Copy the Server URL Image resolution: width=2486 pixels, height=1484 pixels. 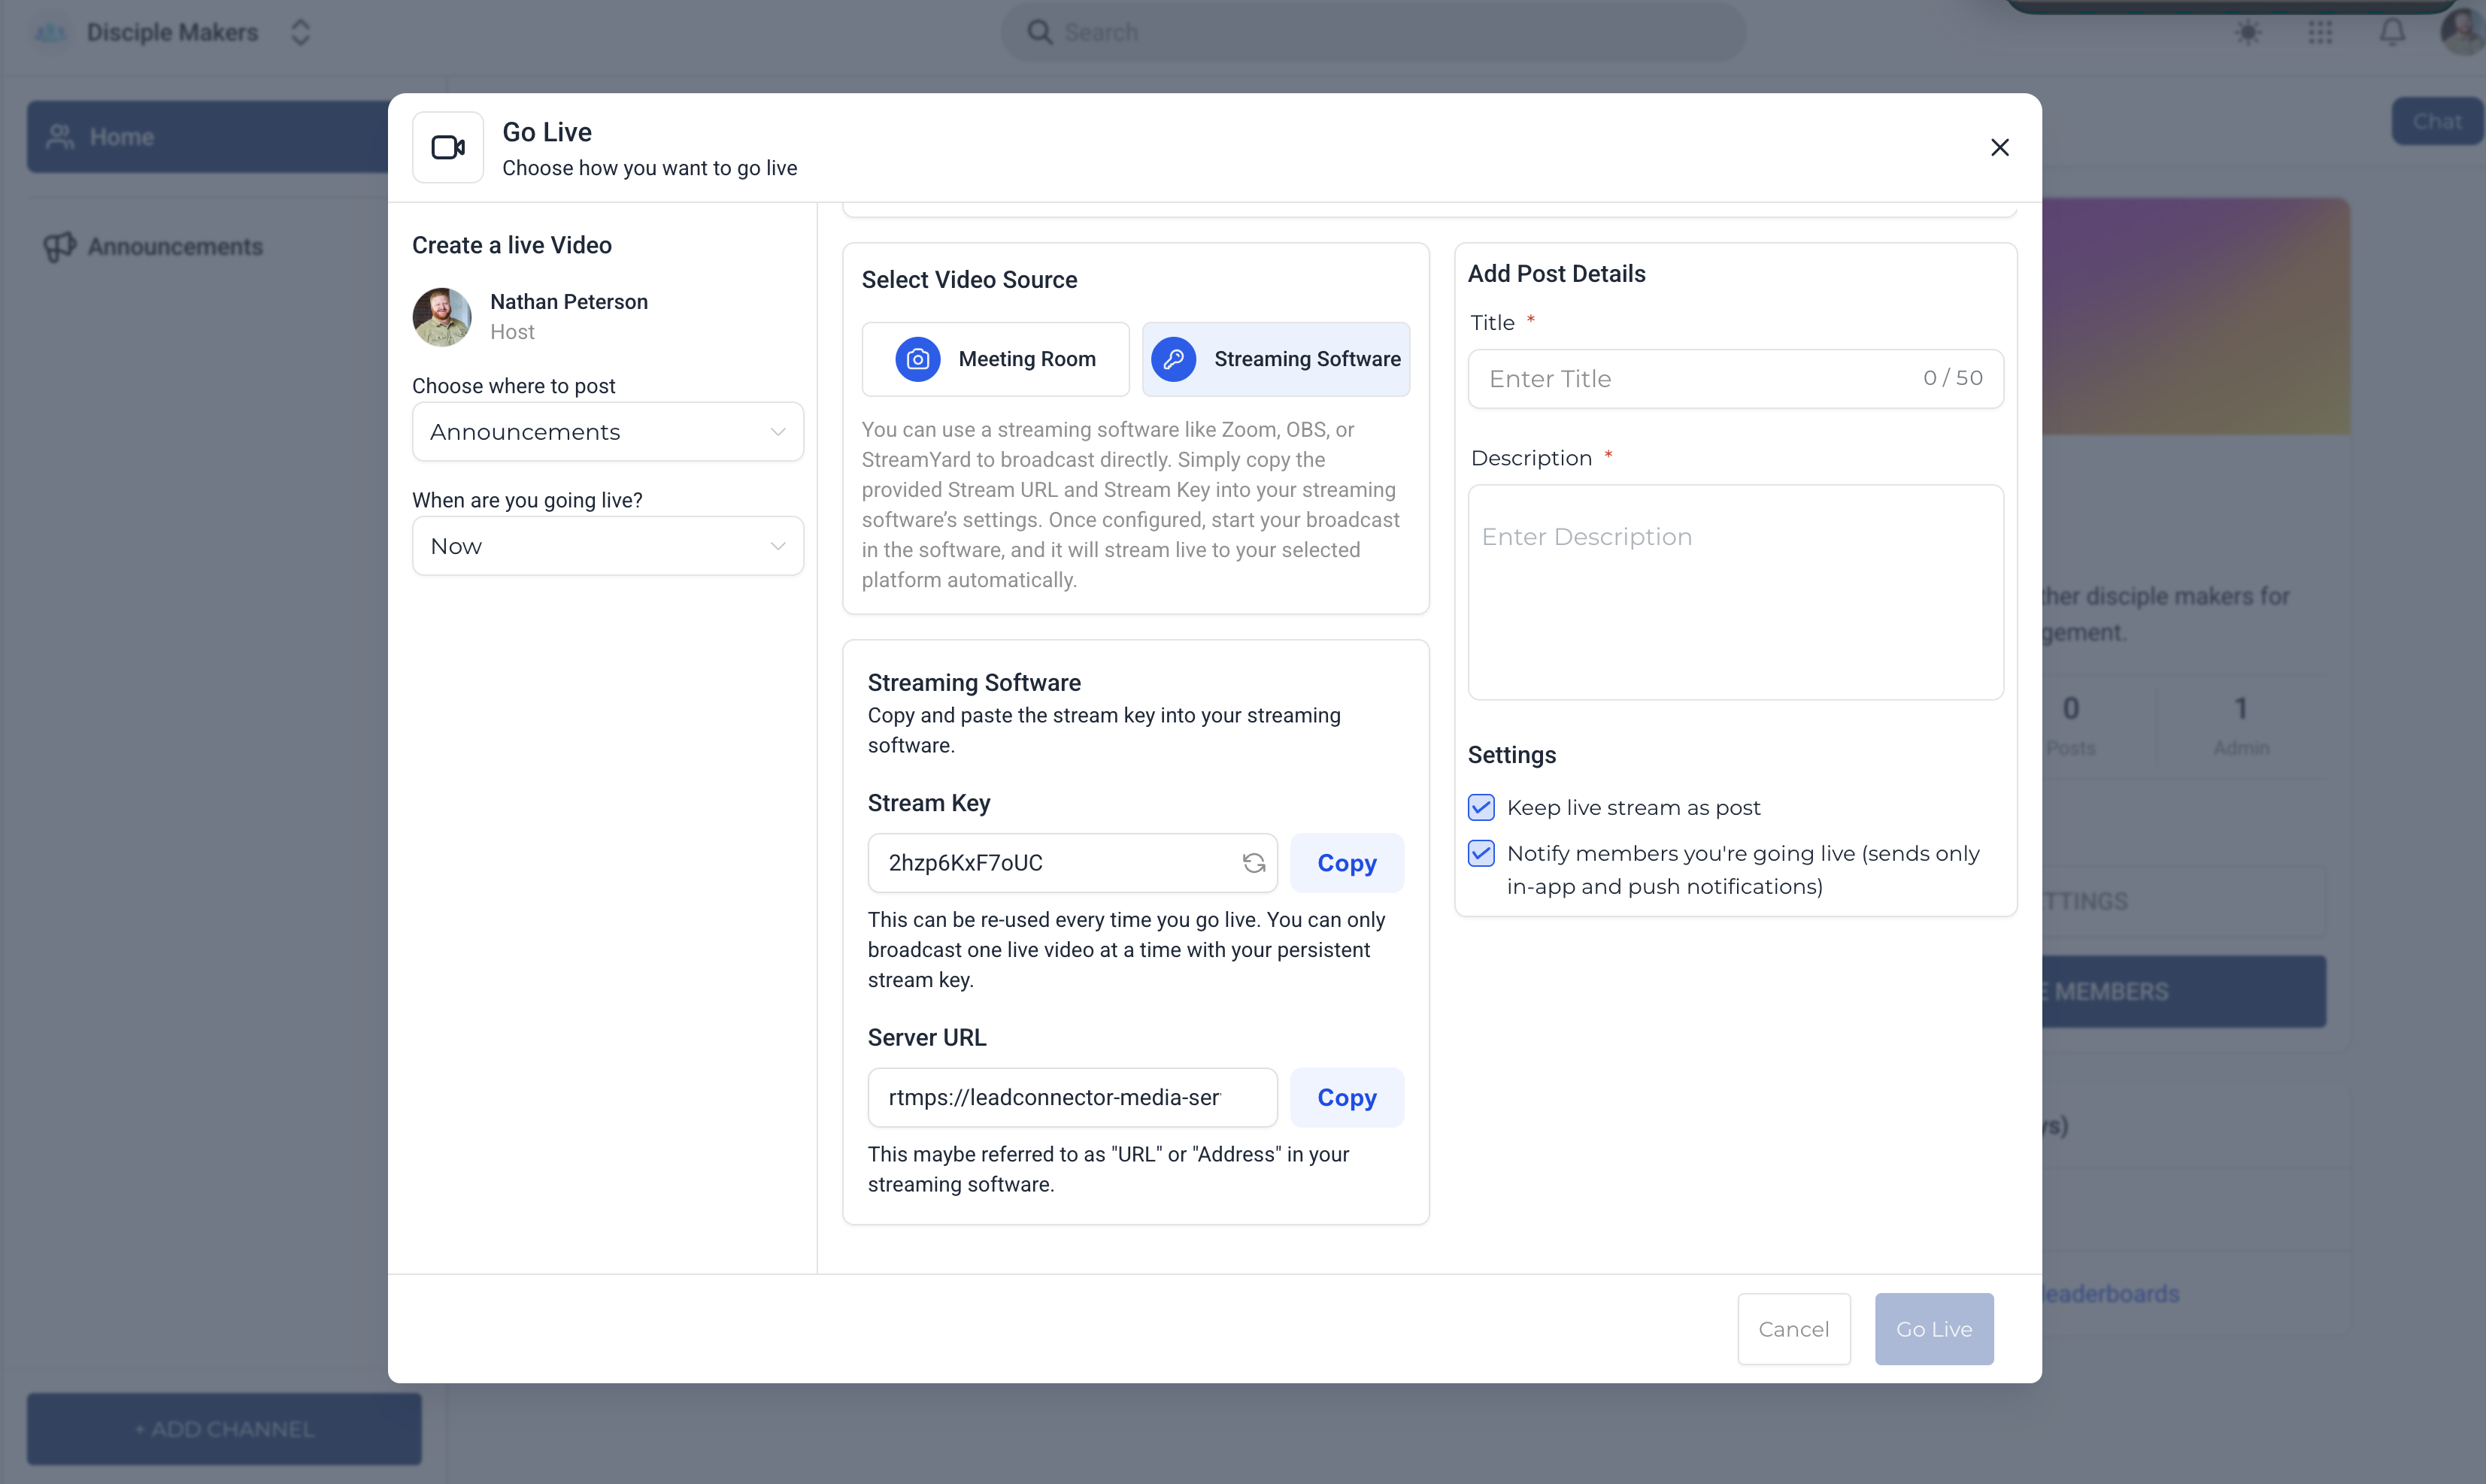coord(1347,1098)
